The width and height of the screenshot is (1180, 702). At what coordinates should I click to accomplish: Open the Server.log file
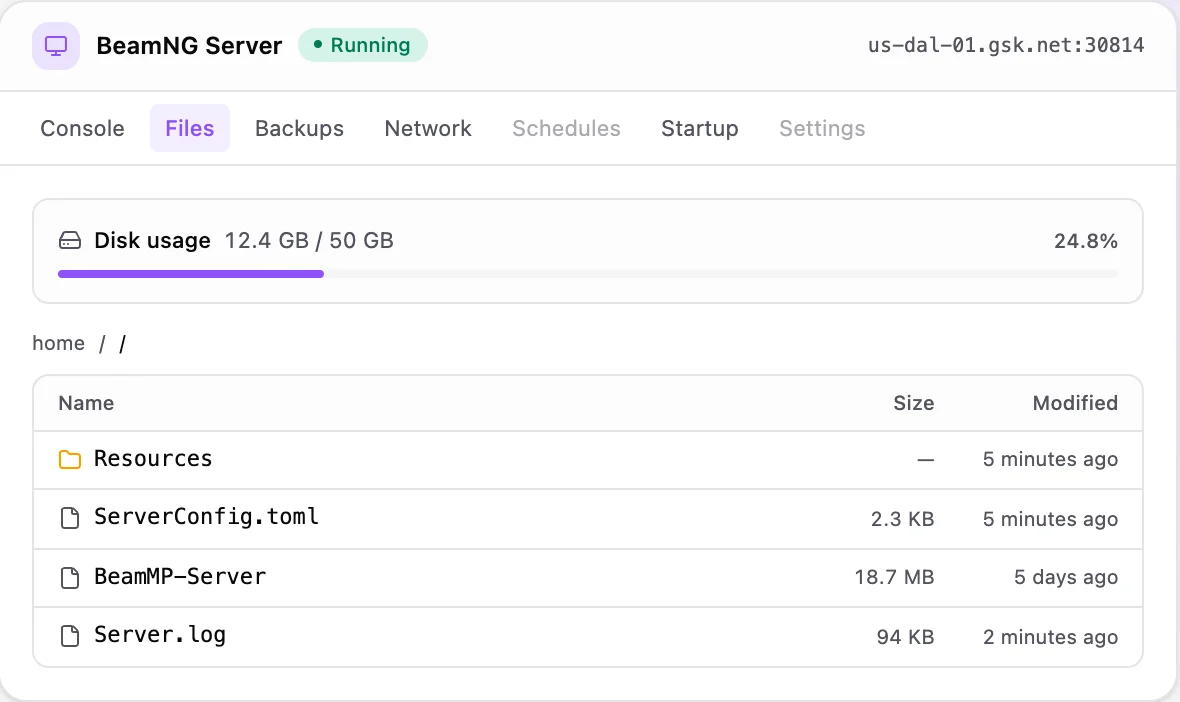160,636
